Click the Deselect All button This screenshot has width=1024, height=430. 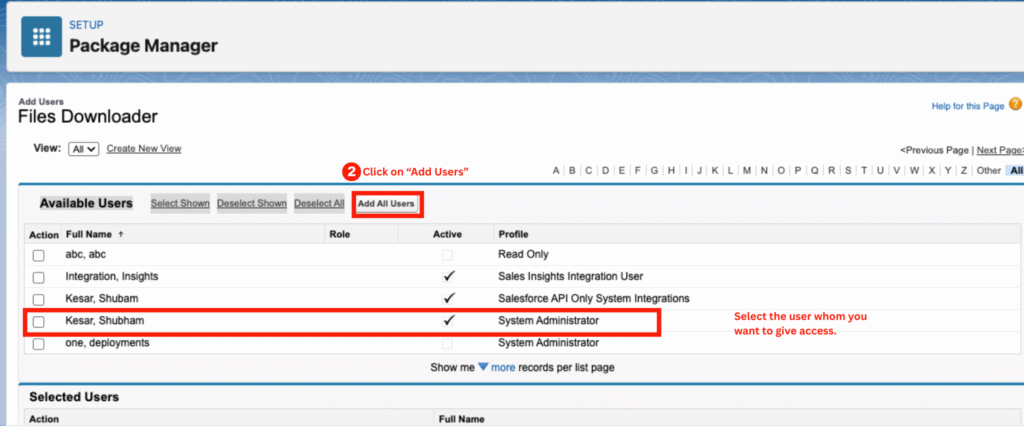pyautogui.click(x=319, y=203)
